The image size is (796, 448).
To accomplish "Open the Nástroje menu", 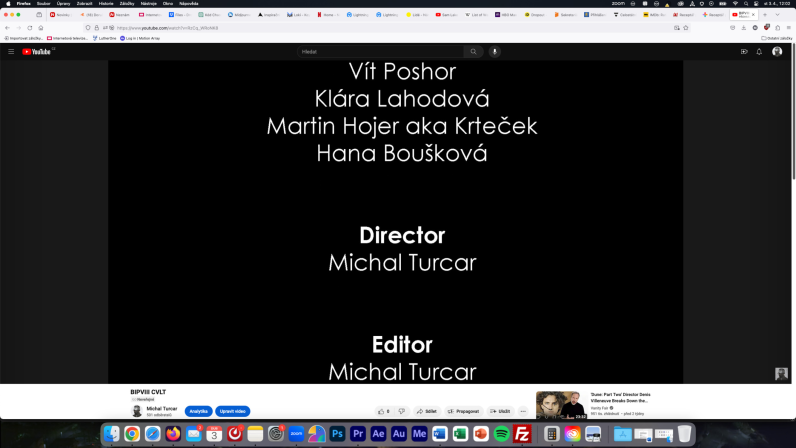I will (148, 4).
